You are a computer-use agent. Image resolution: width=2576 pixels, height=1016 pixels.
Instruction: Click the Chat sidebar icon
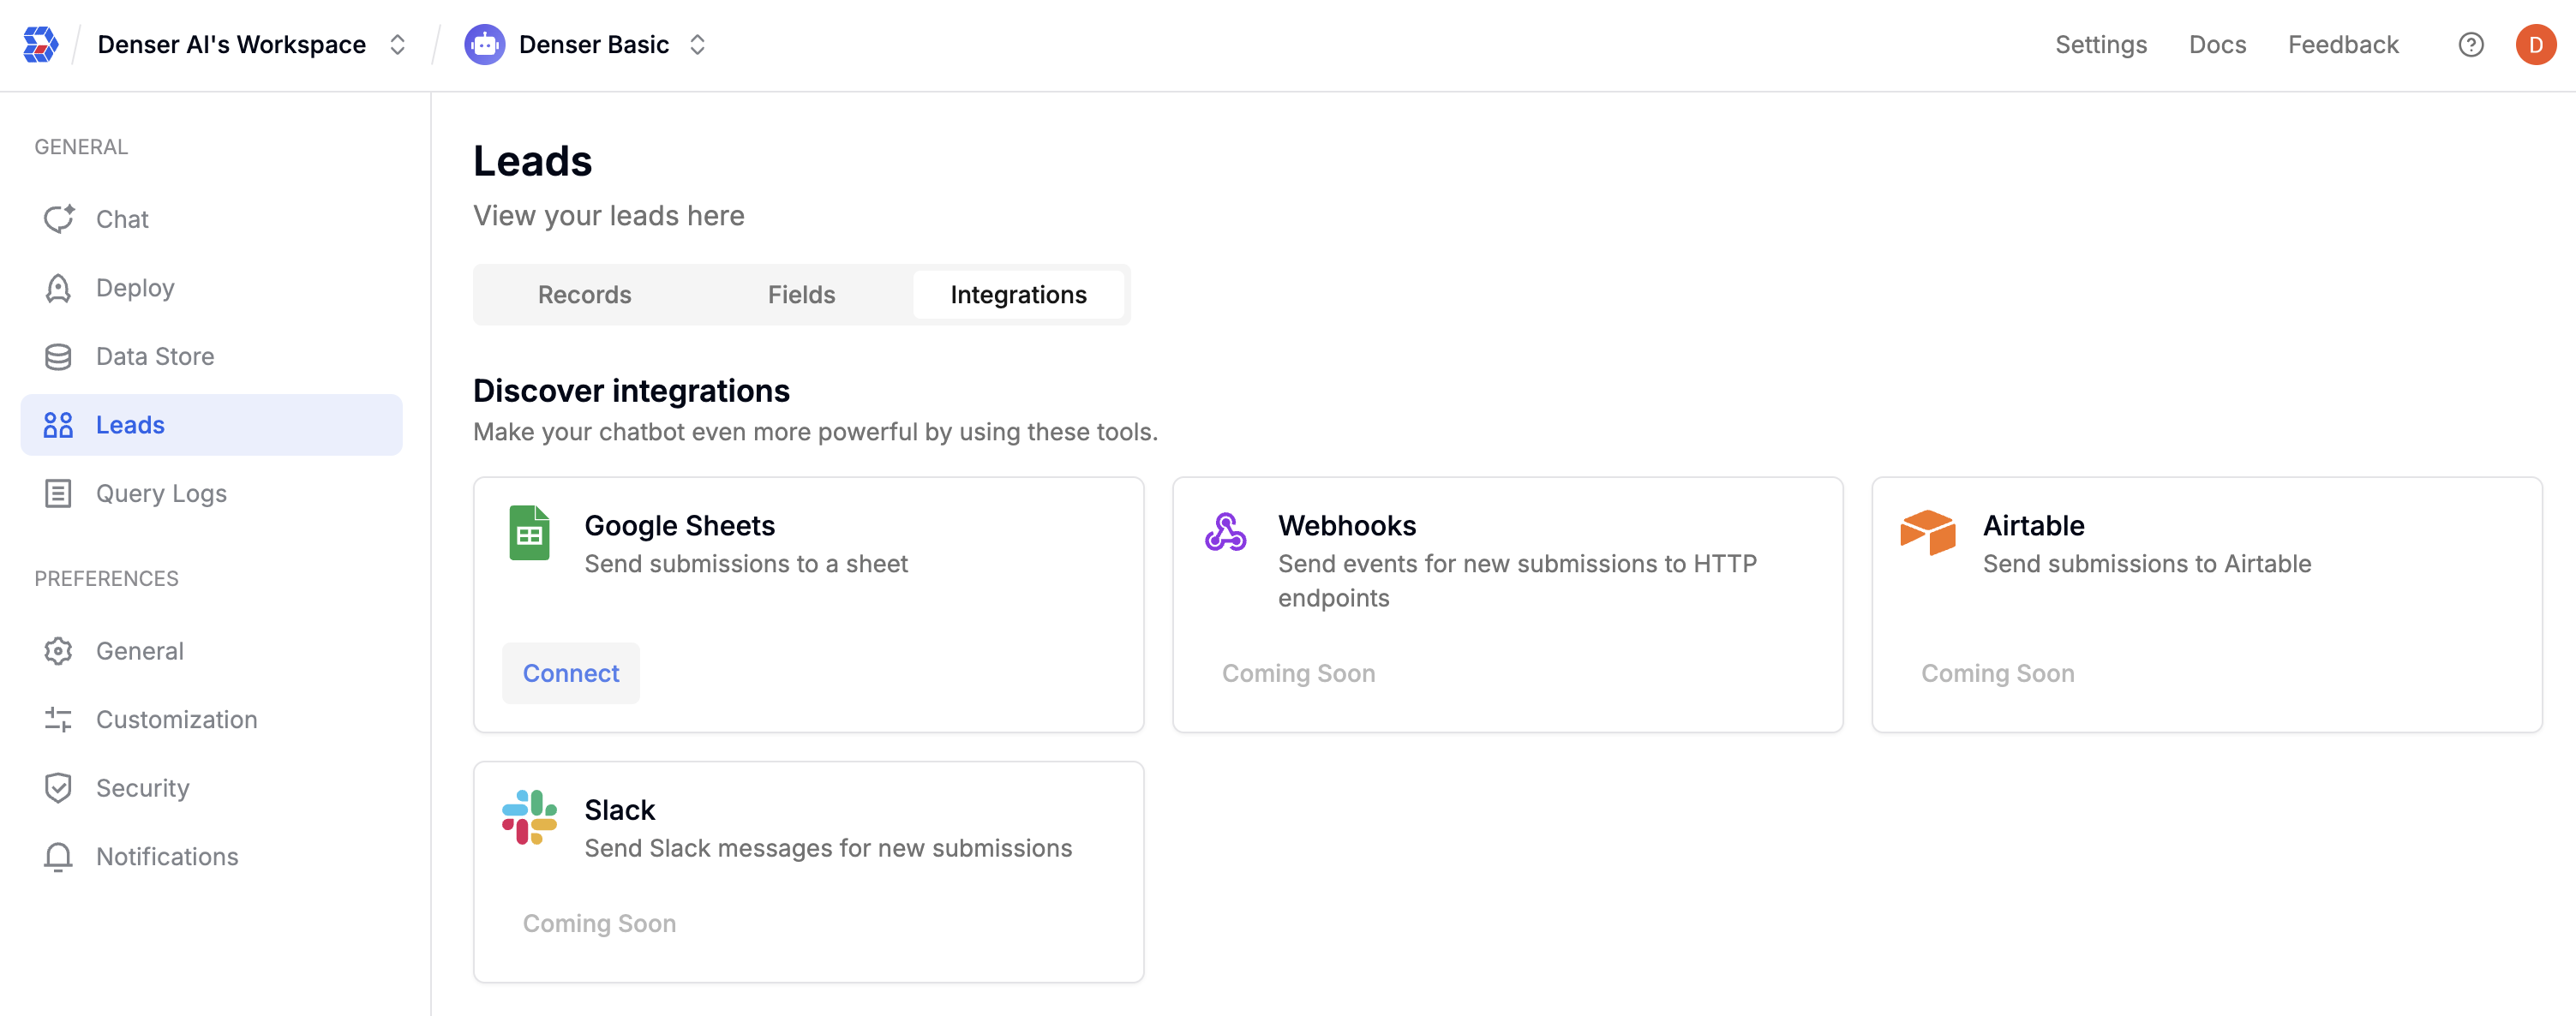coord(59,219)
